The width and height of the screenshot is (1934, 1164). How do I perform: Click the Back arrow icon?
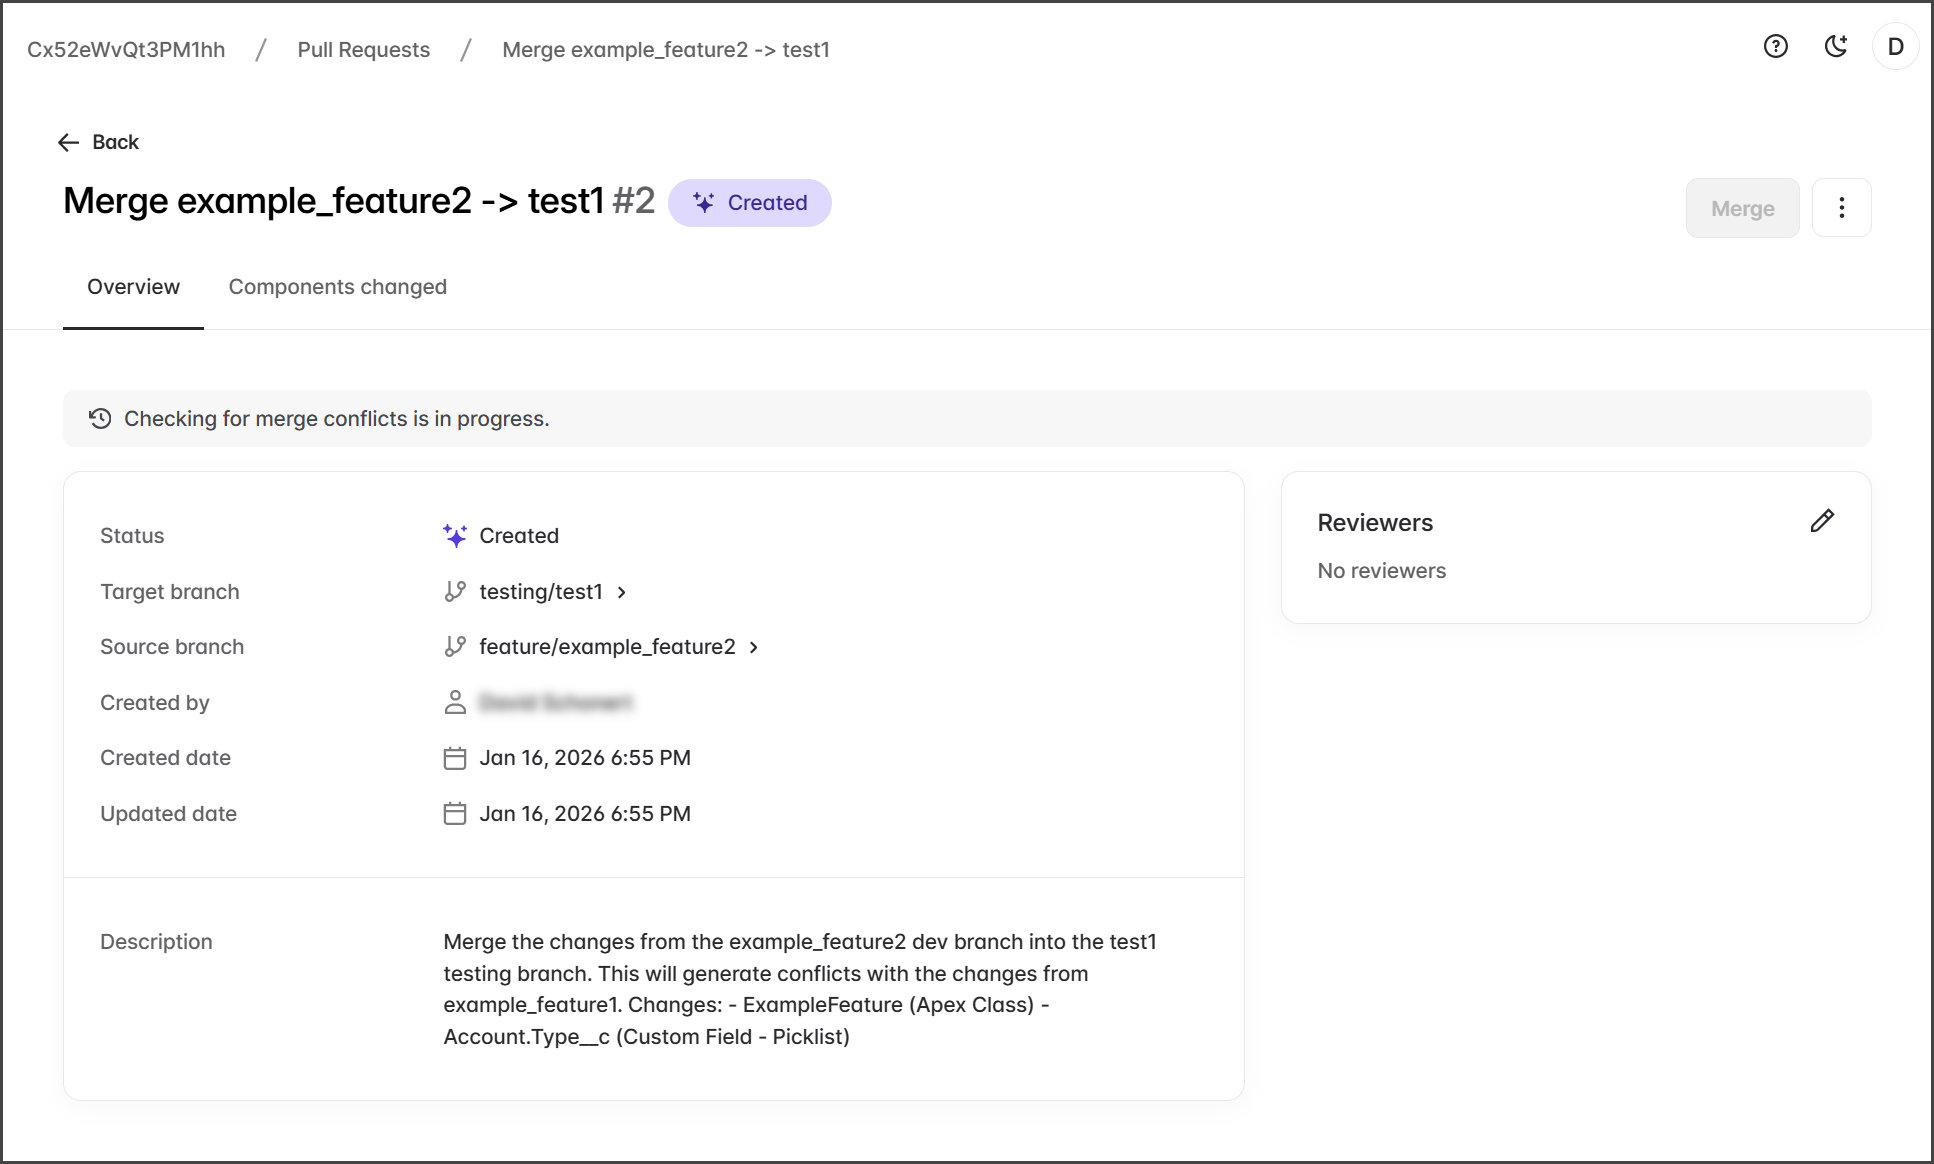[68, 142]
